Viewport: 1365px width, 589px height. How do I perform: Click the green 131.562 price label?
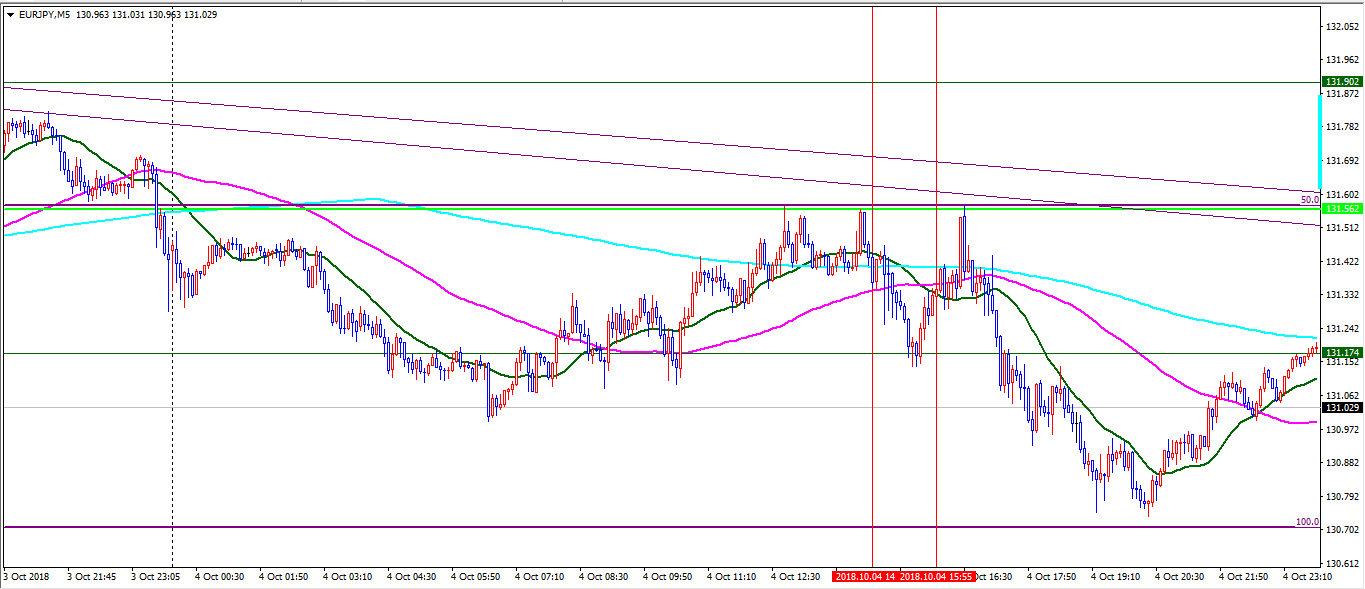1341,209
